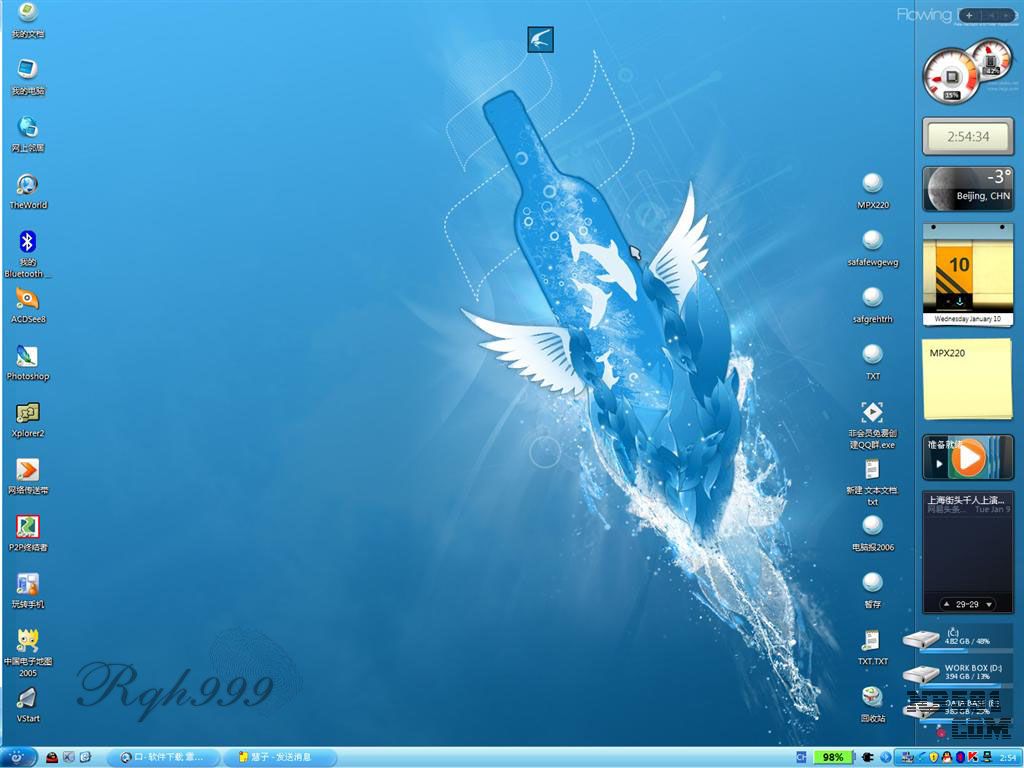
Task: Launch TheWorld browser shortcut
Action: coord(27,185)
